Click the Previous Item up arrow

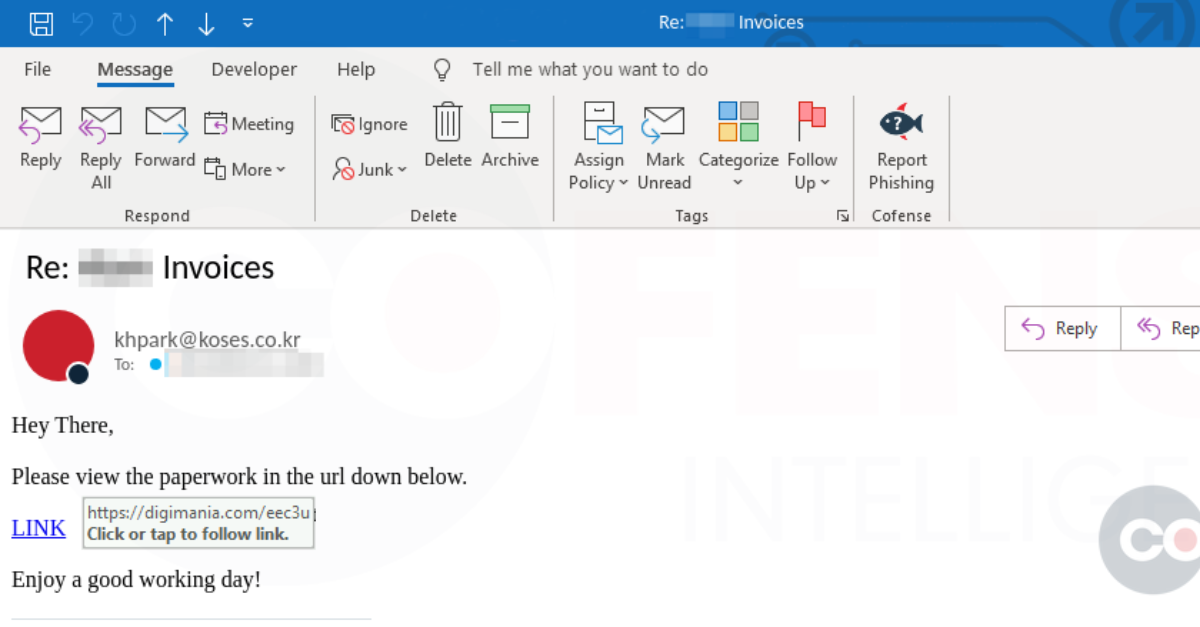(x=165, y=24)
